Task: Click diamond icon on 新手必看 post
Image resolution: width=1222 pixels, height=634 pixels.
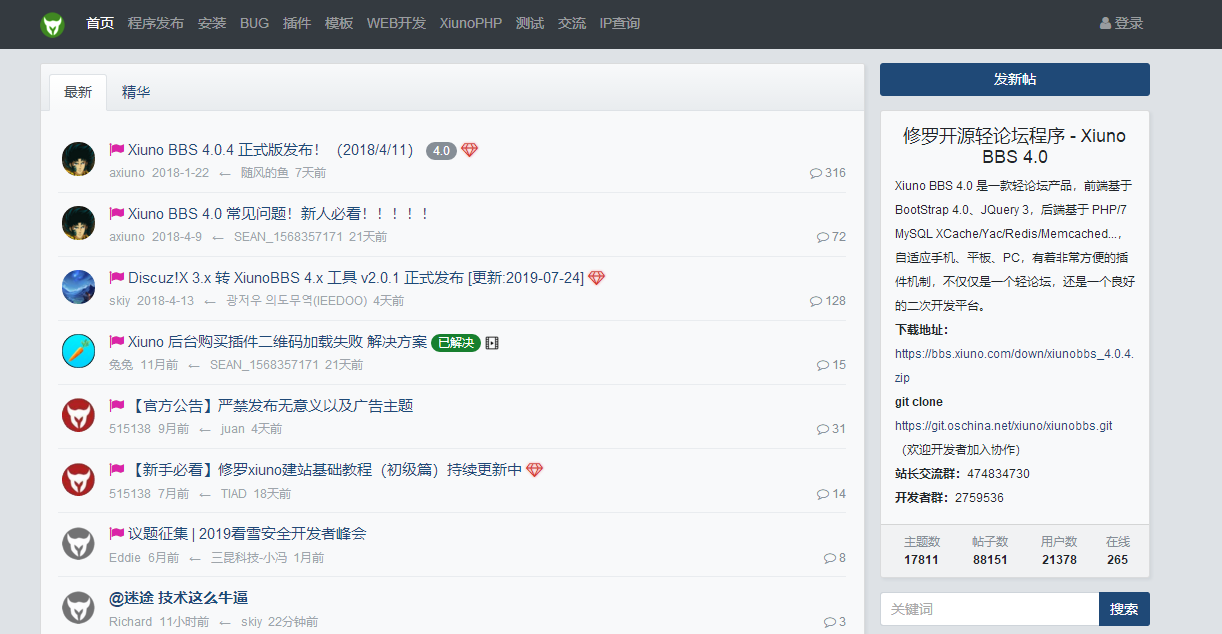Action: point(534,470)
